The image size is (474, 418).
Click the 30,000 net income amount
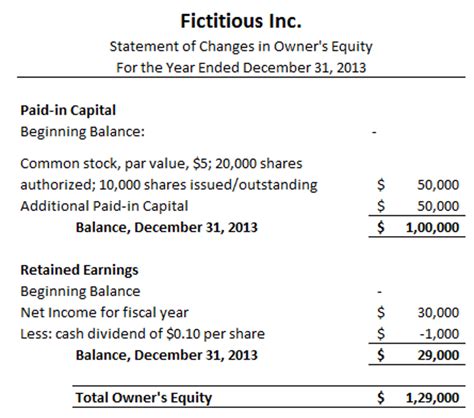coord(438,313)
